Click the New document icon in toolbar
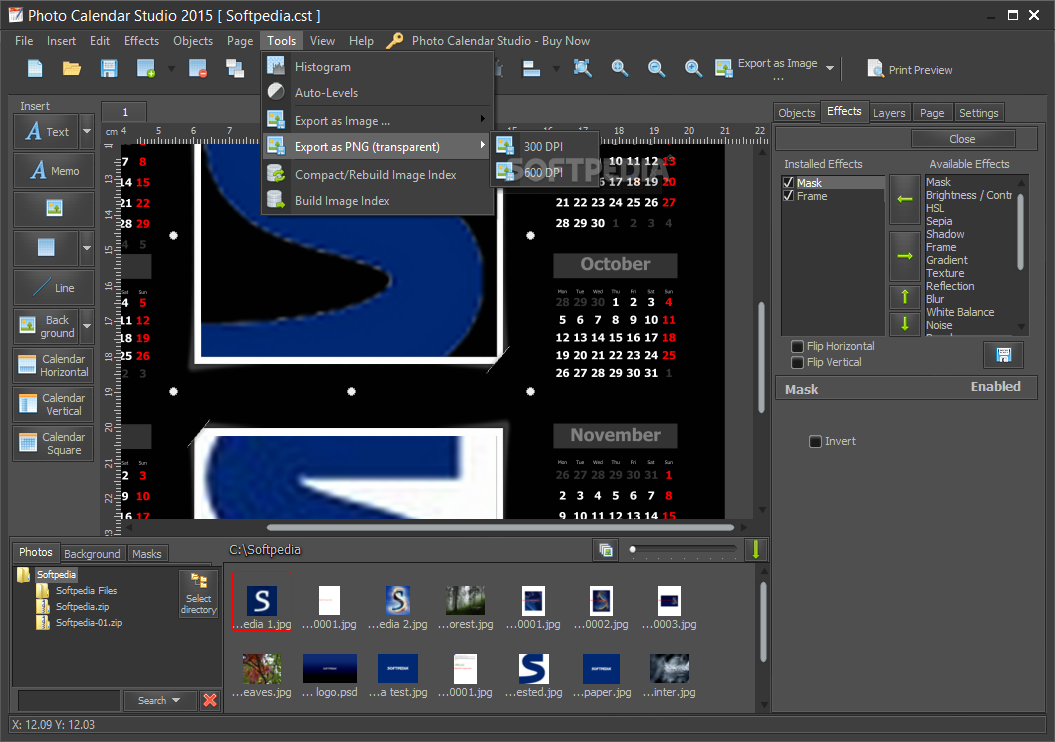Screen dimensions: 1055x742 (35, 69)
